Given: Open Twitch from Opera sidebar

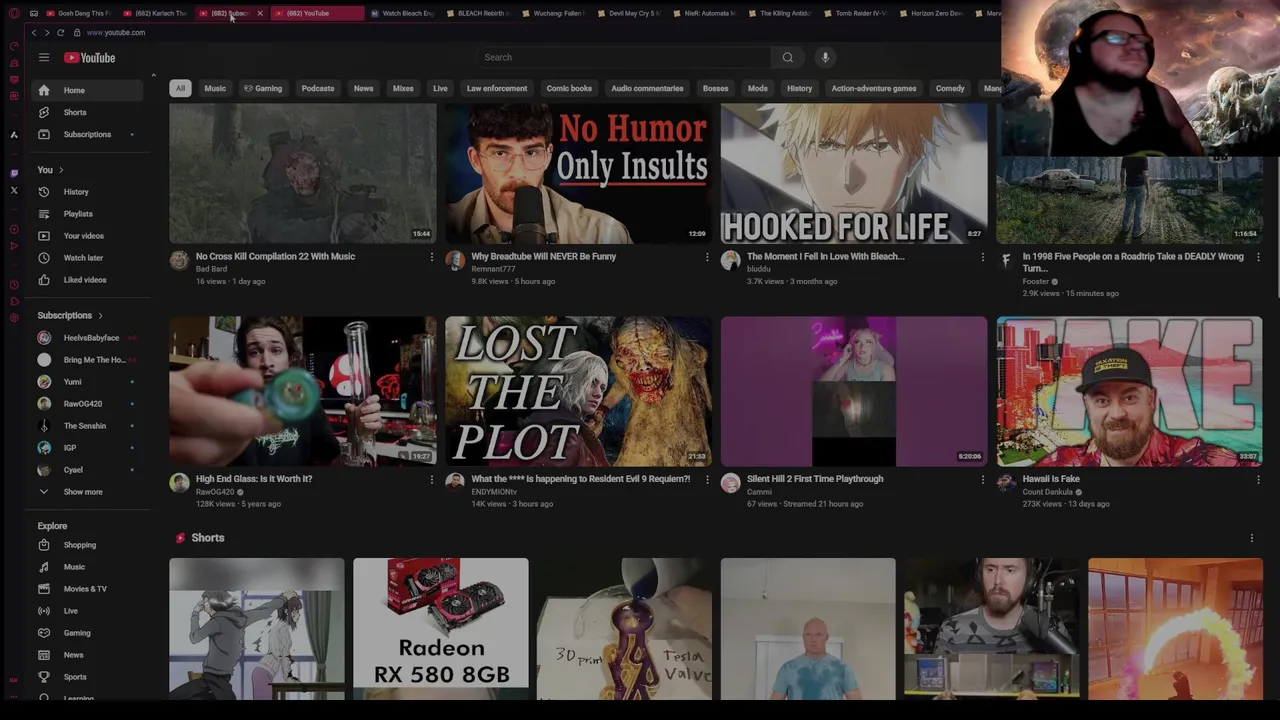Looking at the screenshot, I should click(x=14, y=173).
